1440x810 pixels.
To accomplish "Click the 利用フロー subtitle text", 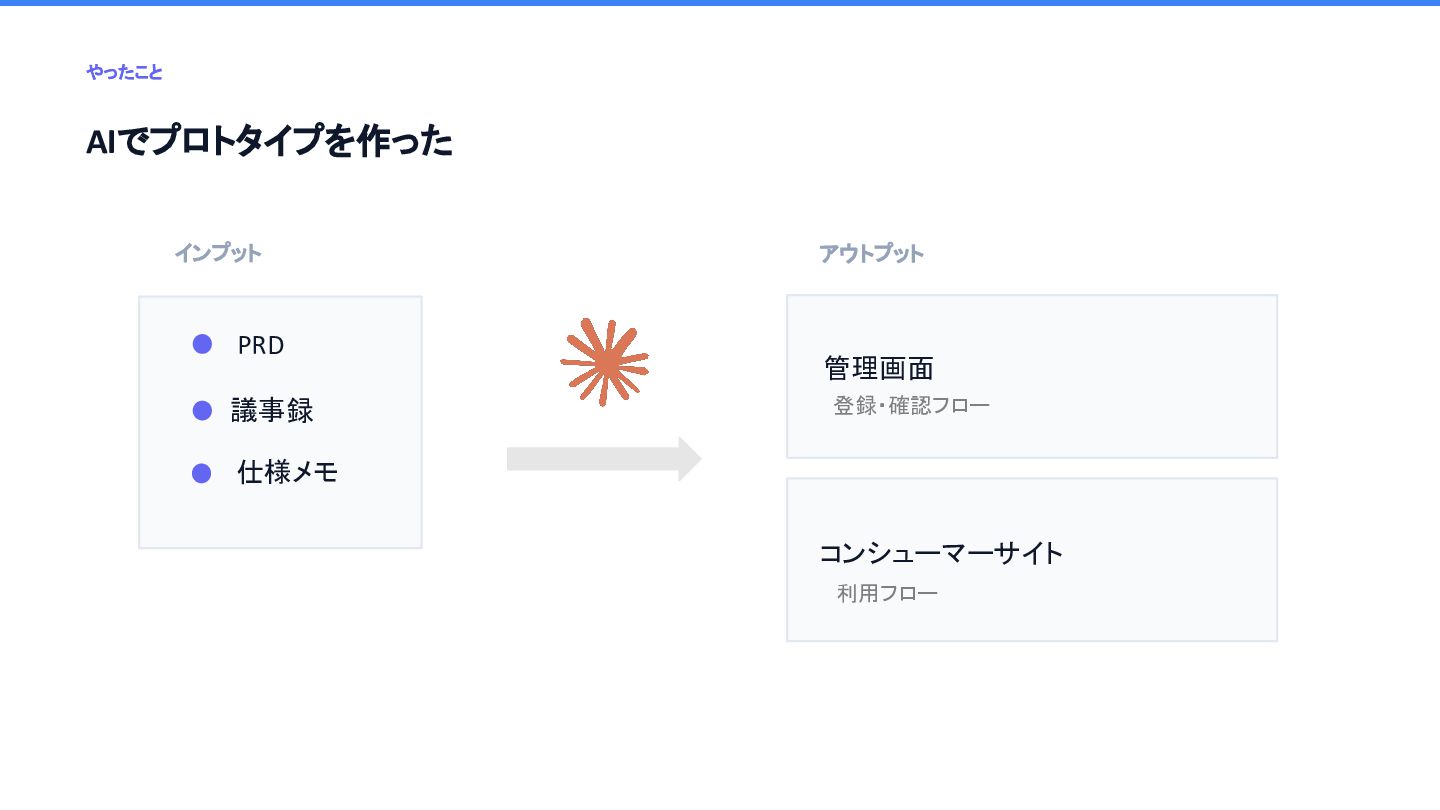I will tap(887, 593).
